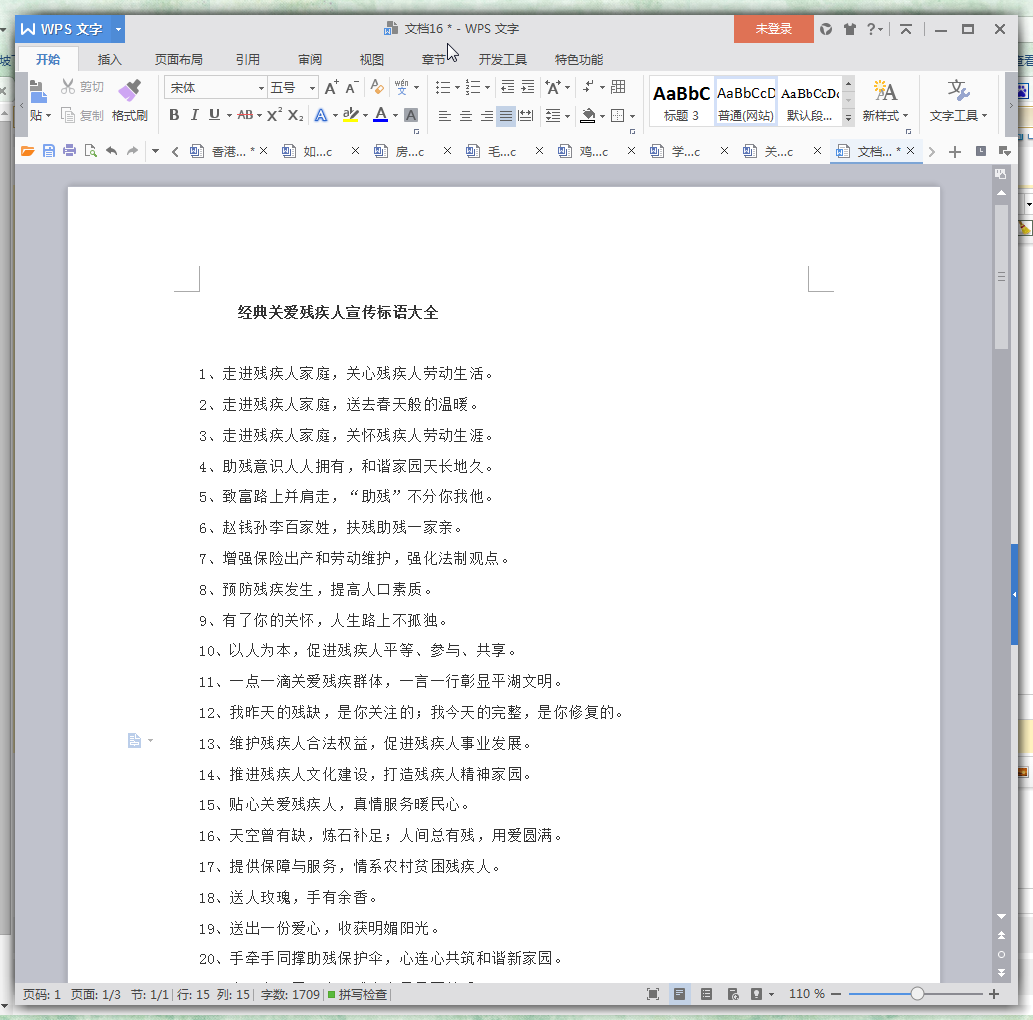Apply the 普通(网站) style

pyautogui.click(x=746, y=102)
